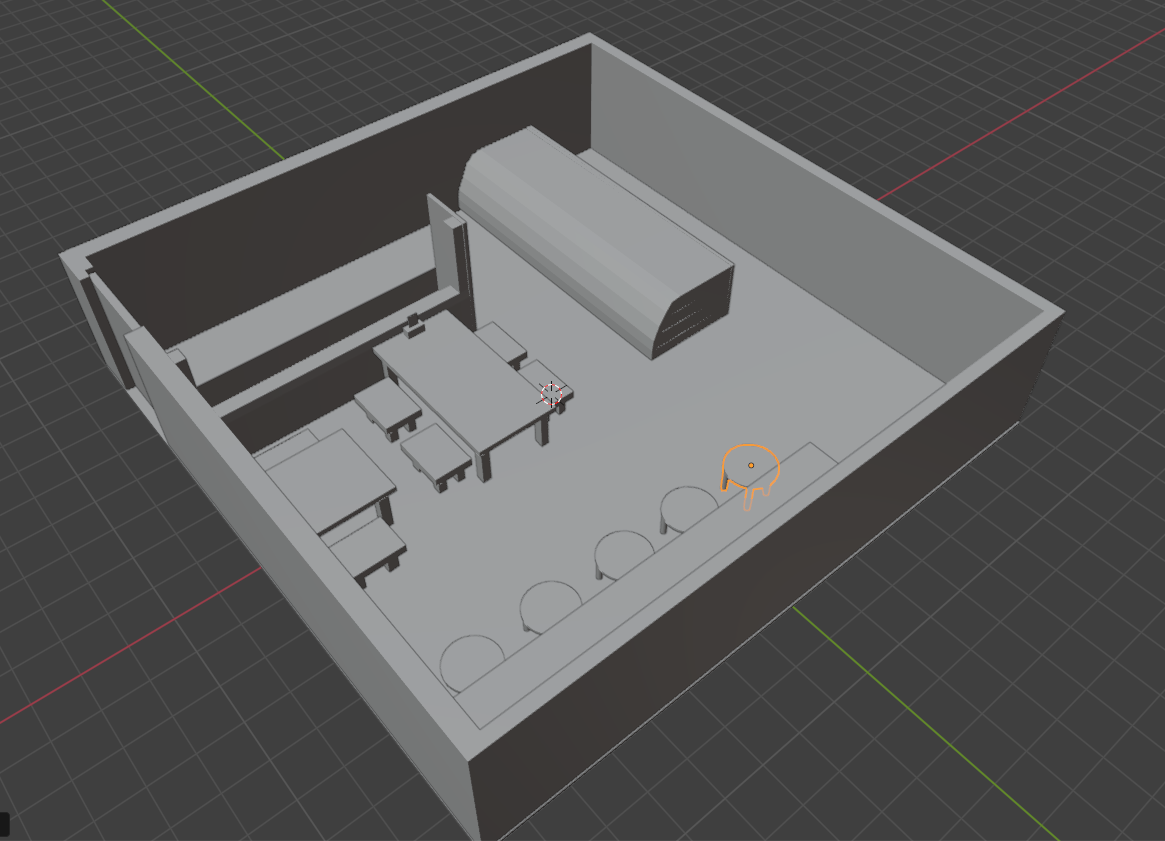
Task: Click the origin dot of the selected object
Action: coord(751,465)
